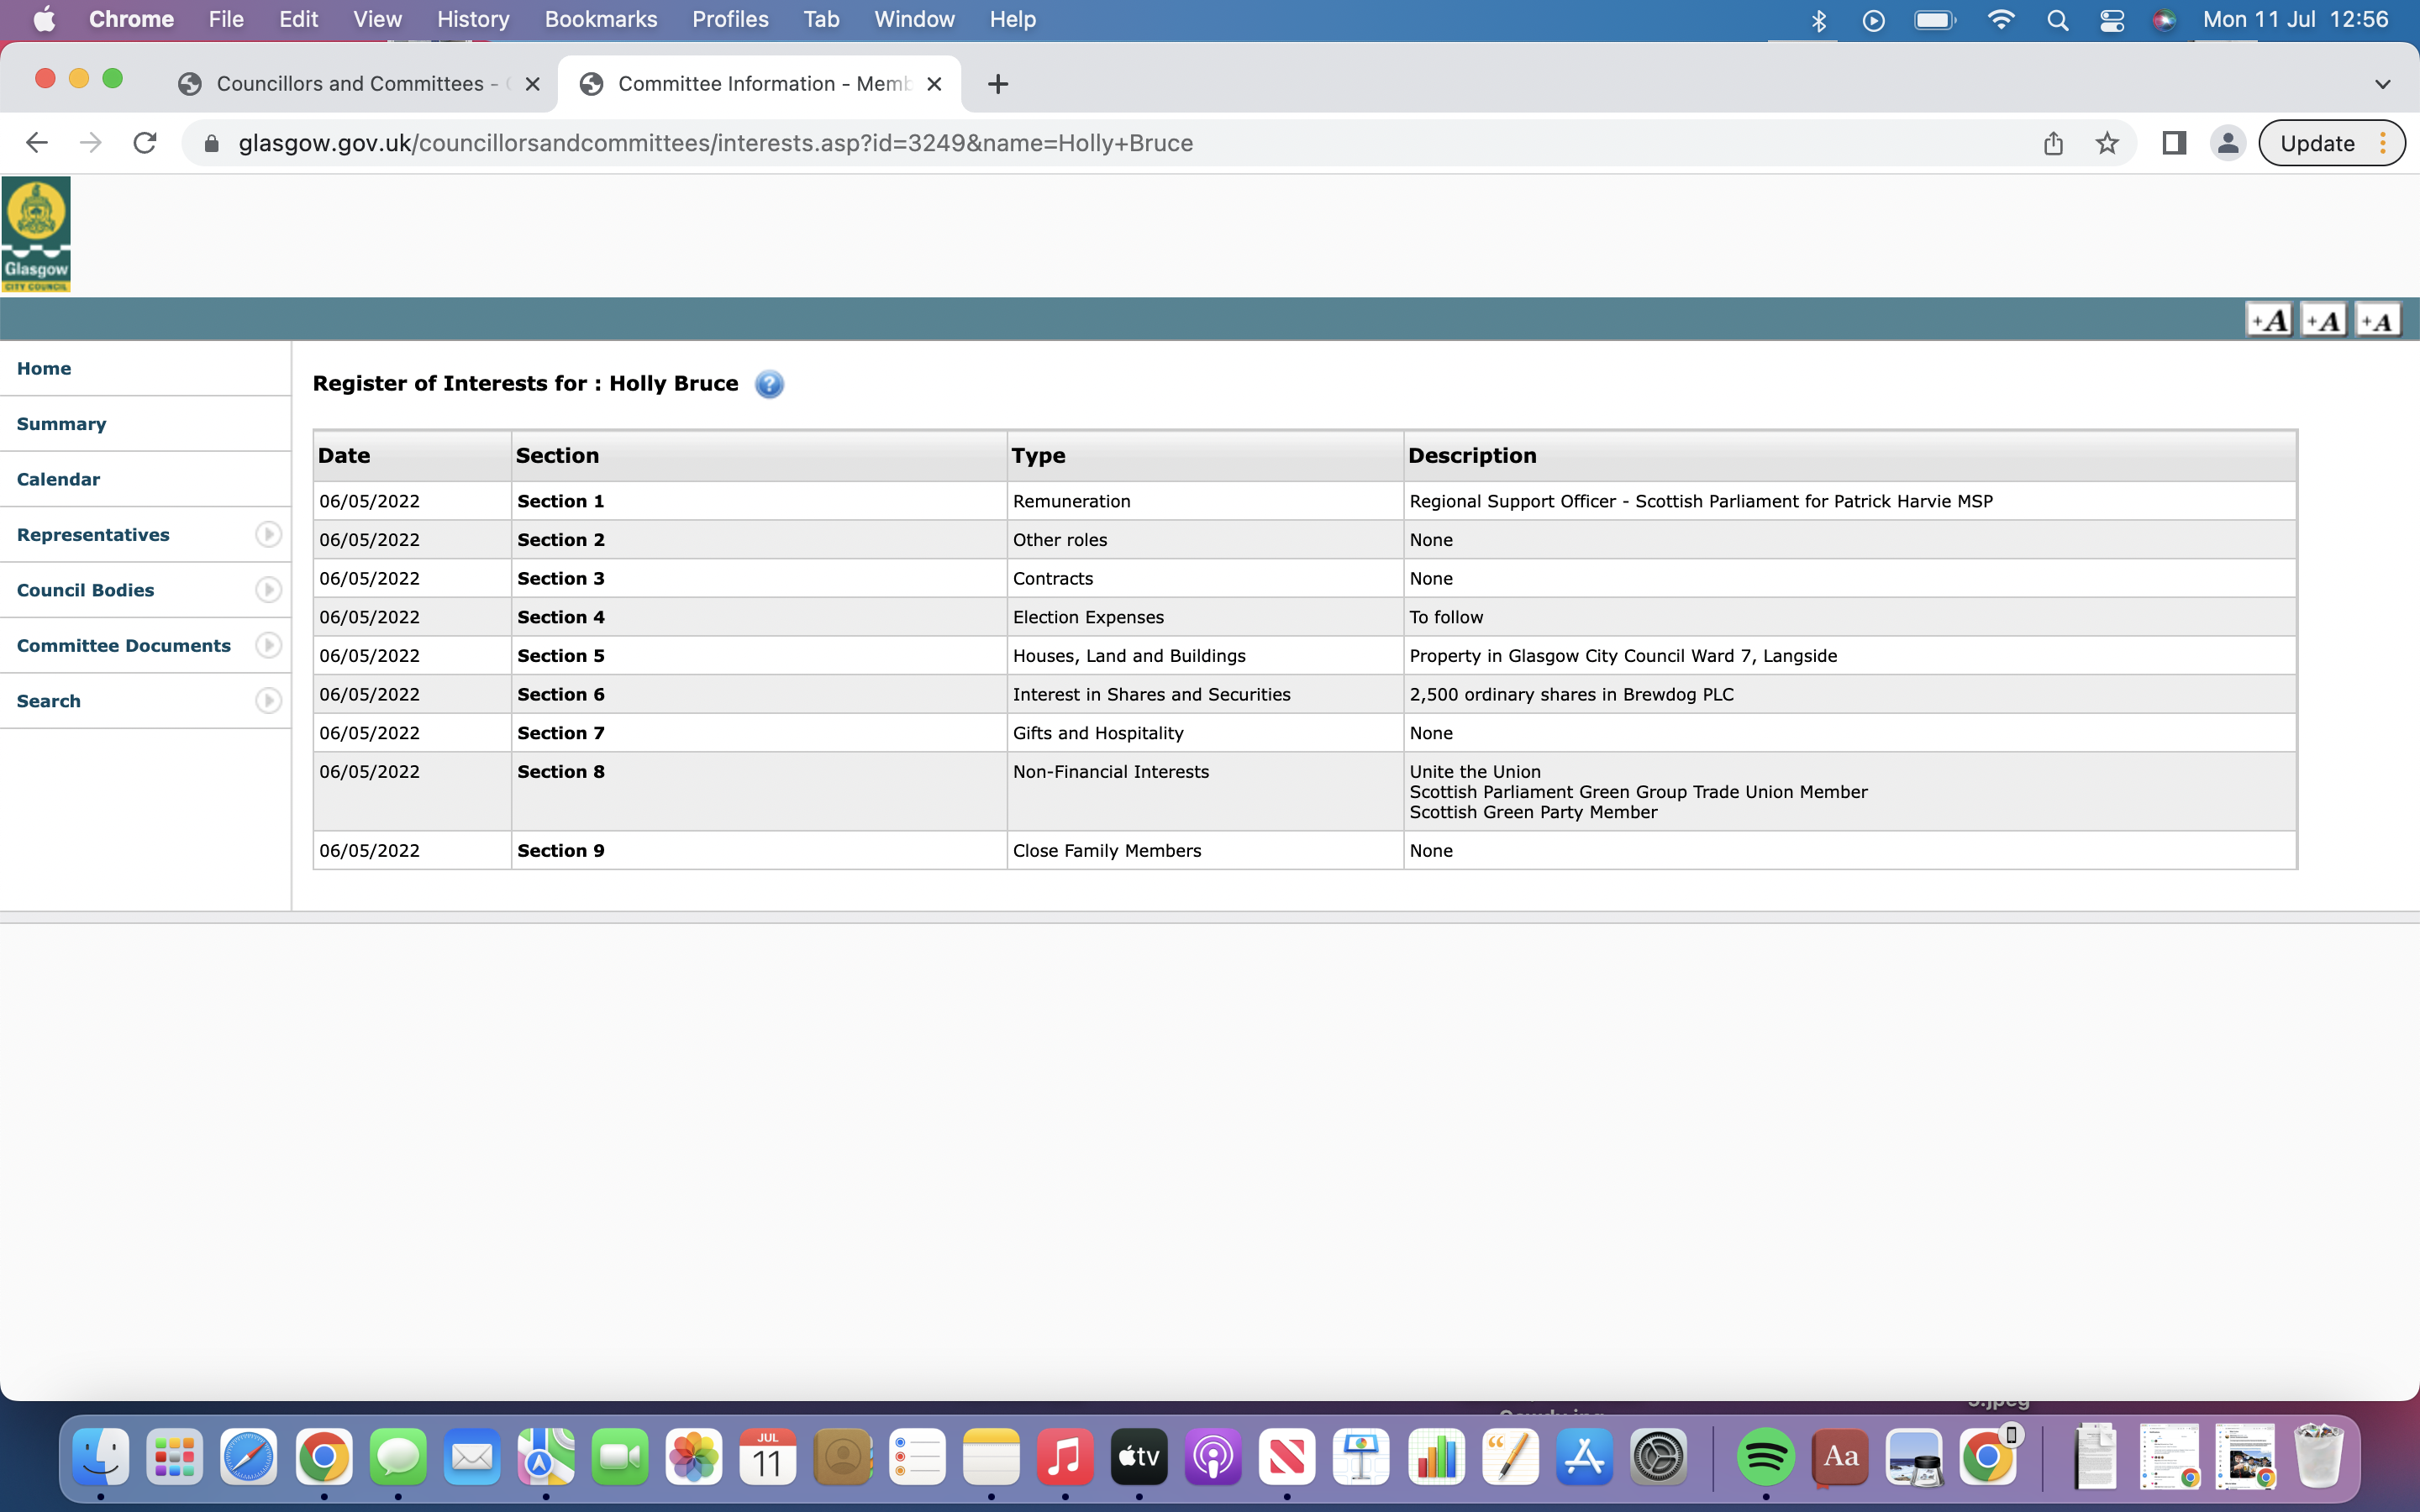Open tab search chevron dropdown

coord(2382,84)
